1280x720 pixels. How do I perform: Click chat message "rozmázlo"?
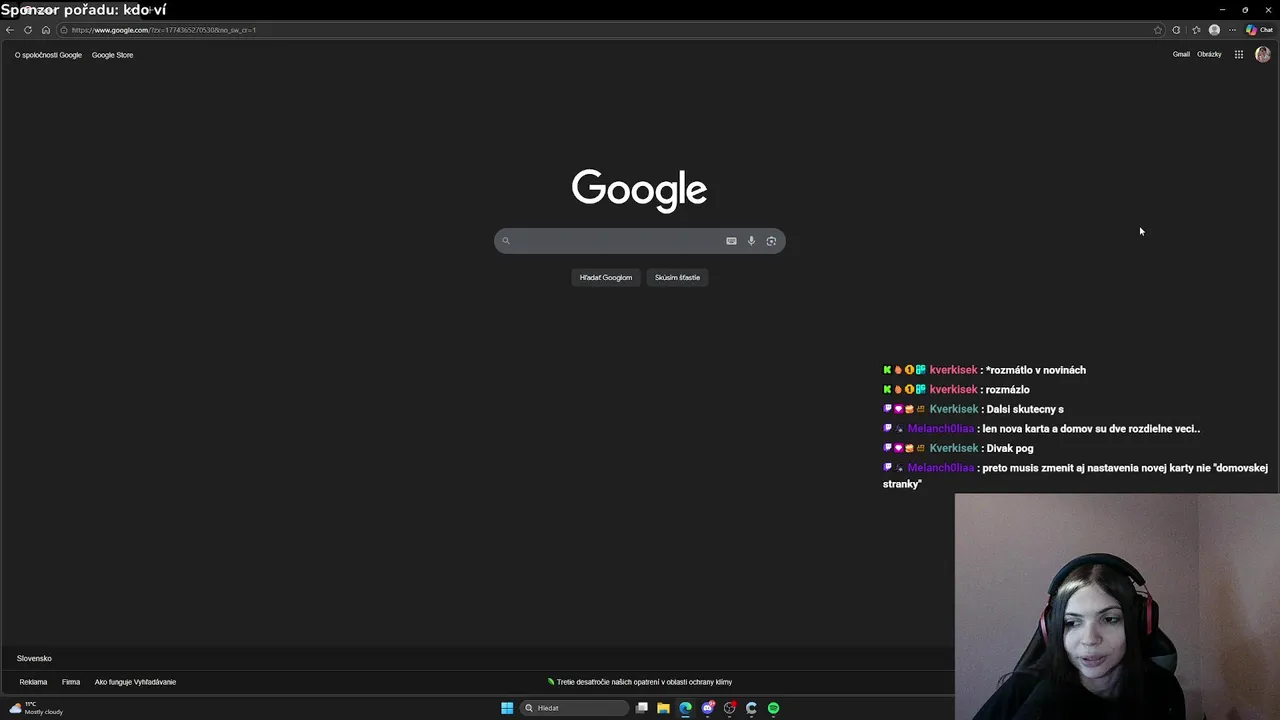[x=1007, y=389]
